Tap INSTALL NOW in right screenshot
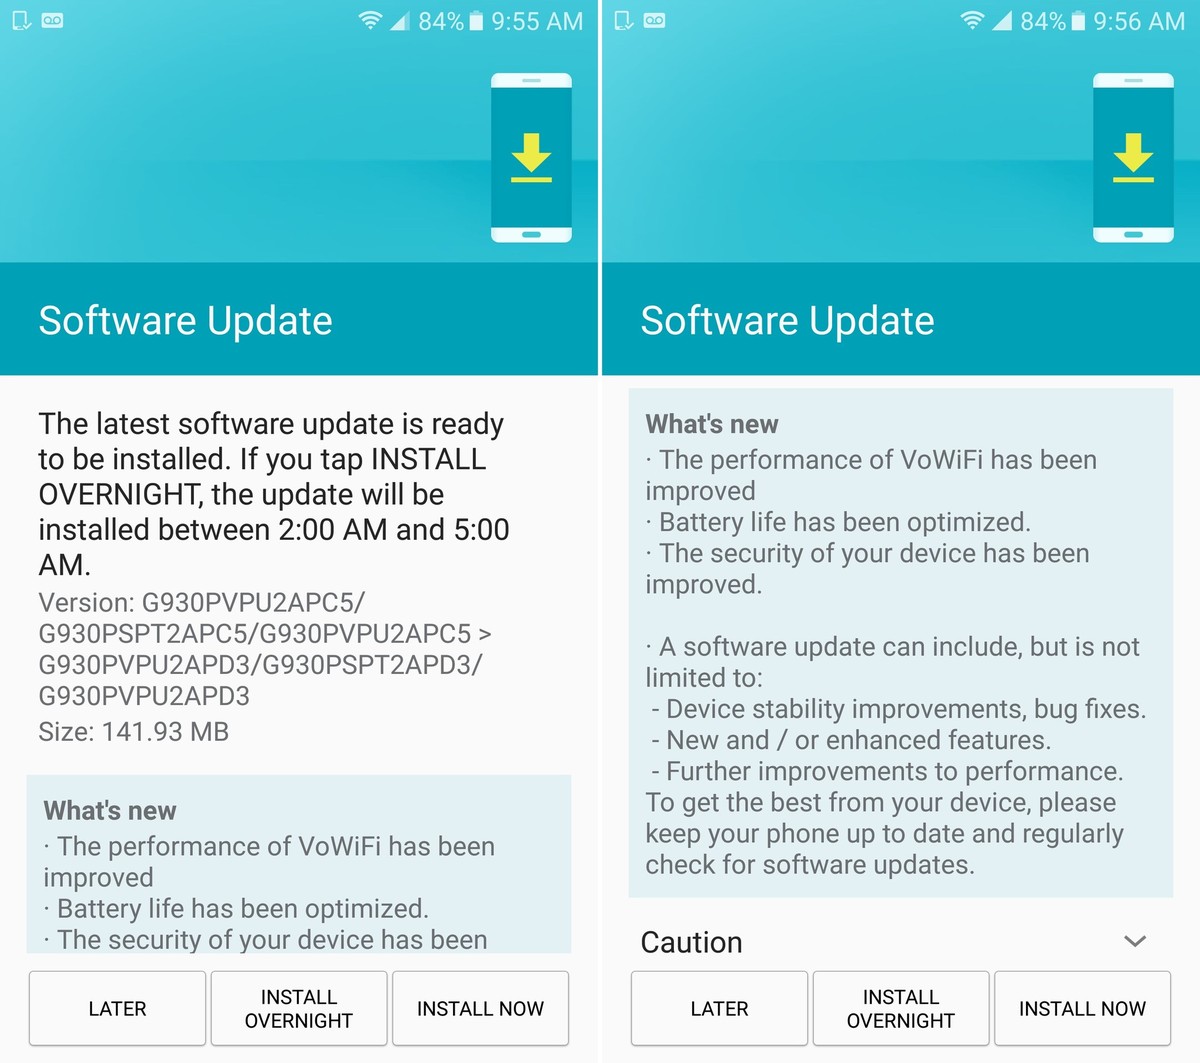This screenshot has height=1063, width=1200. [1082, 1008]
